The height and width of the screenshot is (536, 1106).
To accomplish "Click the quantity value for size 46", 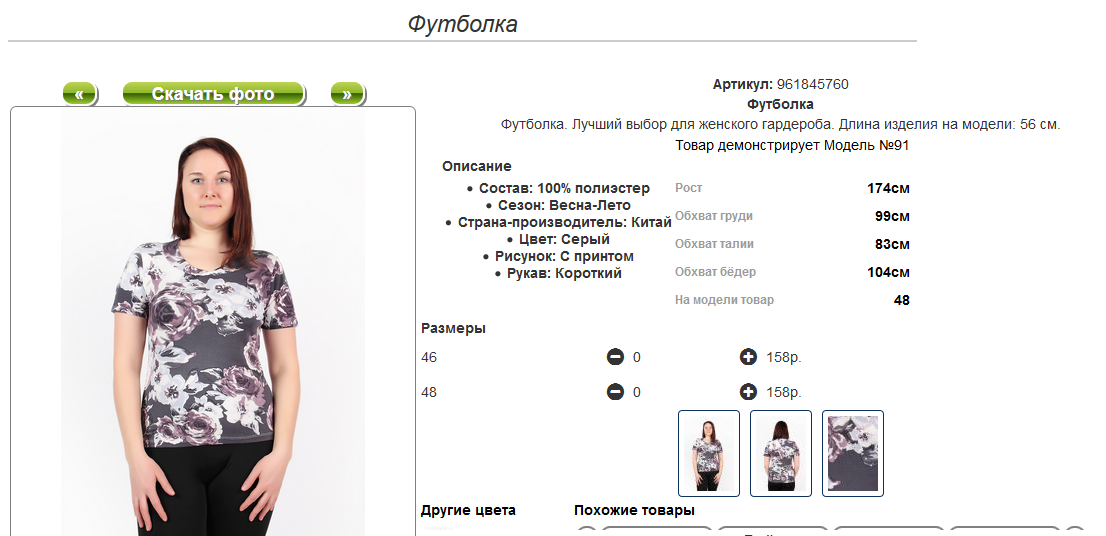I will 637,358.
